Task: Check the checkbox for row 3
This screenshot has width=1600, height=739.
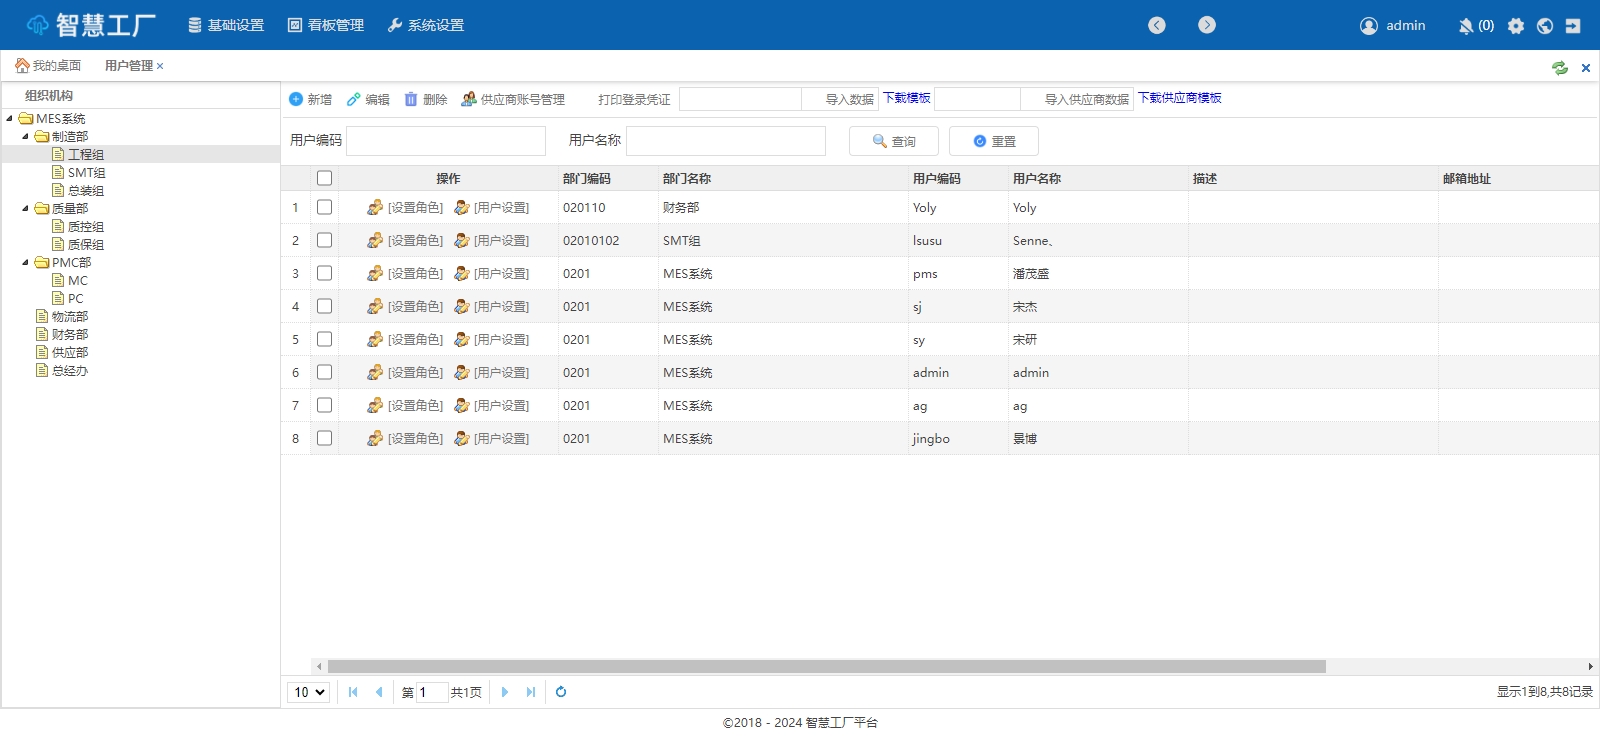Action: point(324,273)
